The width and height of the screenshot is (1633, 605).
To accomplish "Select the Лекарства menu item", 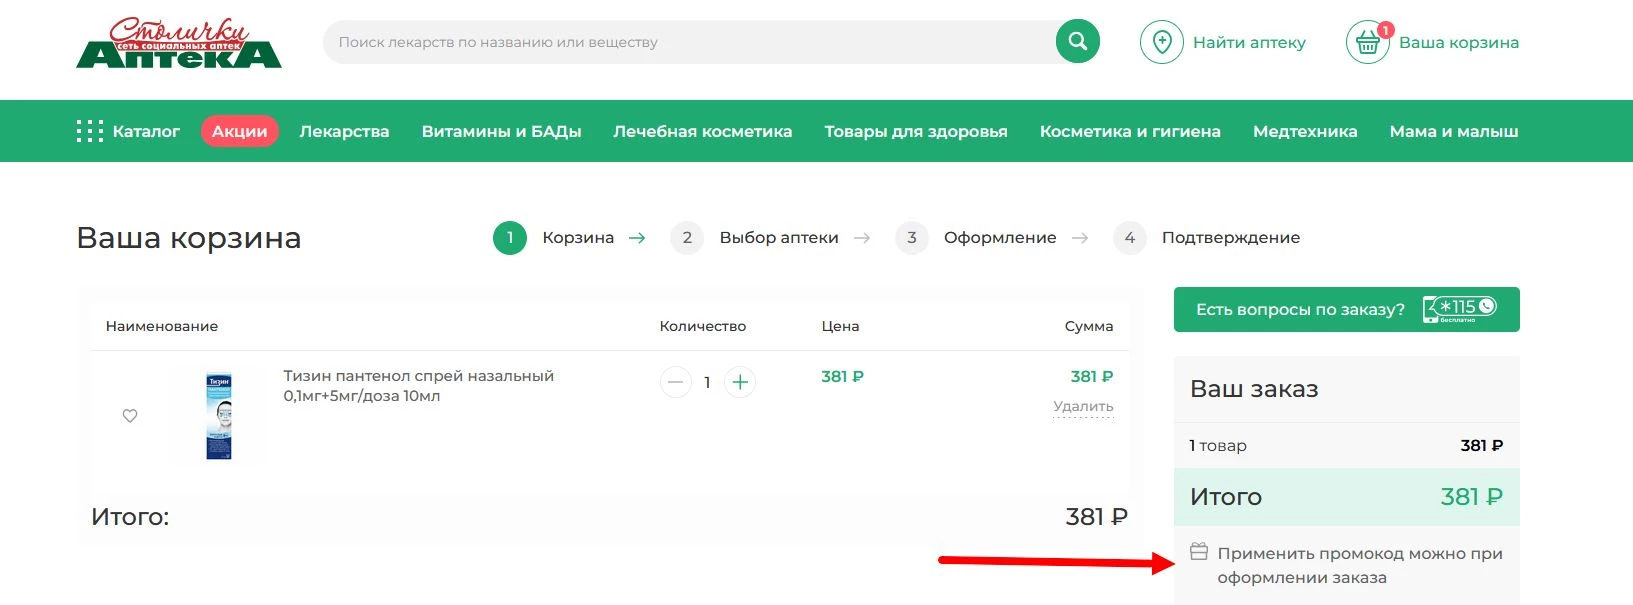I will pyautogui.click(x=344, y=130).
